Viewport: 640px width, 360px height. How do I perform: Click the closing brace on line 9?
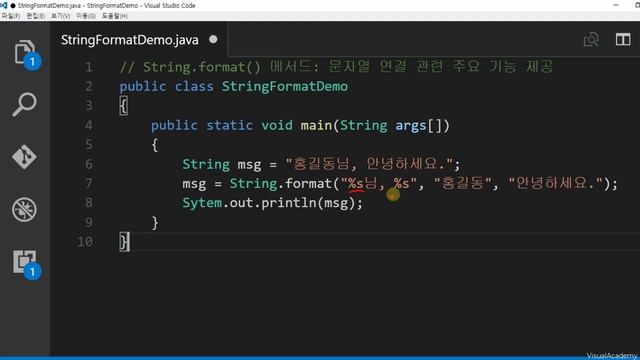pos(155,222)
